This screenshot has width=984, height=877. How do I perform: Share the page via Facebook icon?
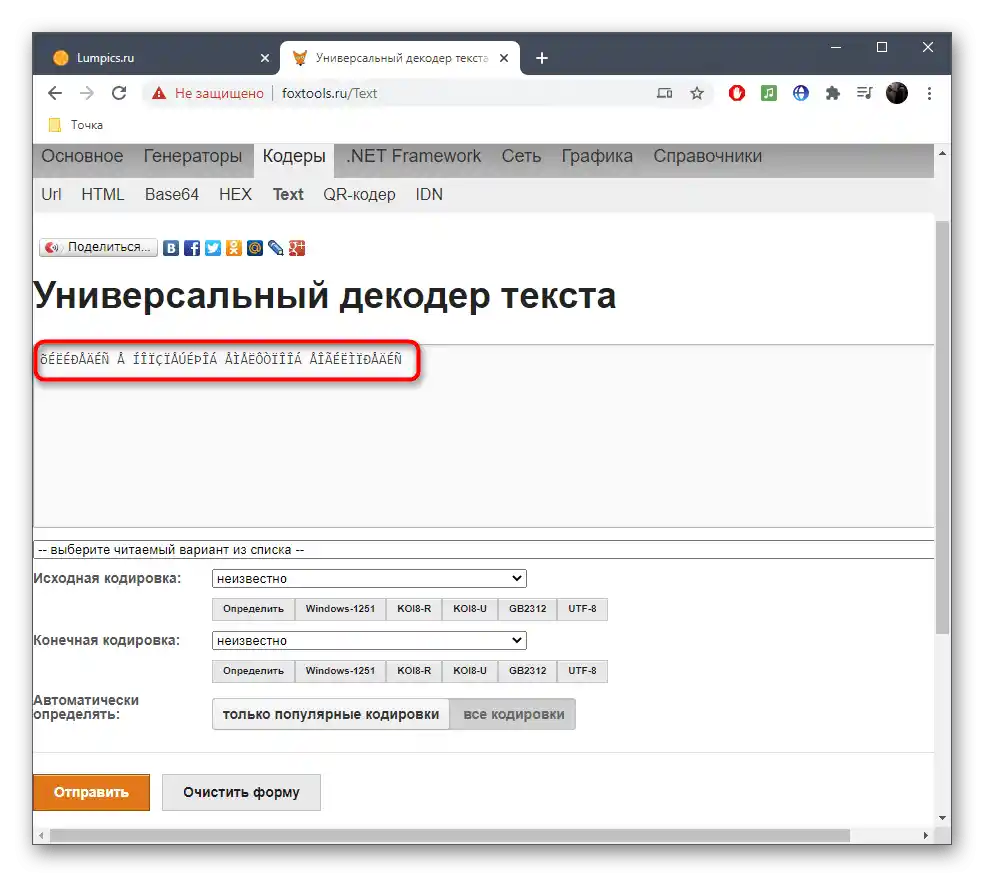192,248
